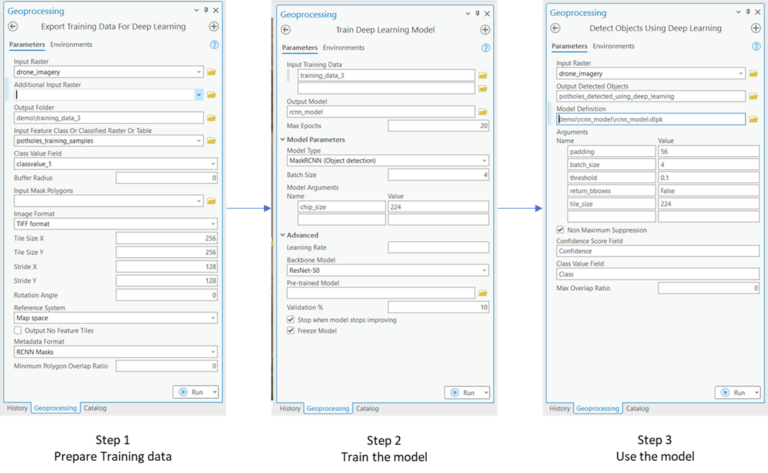Image resolution: width=768 pixels, height=473 pixels.
Task: Browse folder next to Output Detected Objects field
Action: pos(753,96)
